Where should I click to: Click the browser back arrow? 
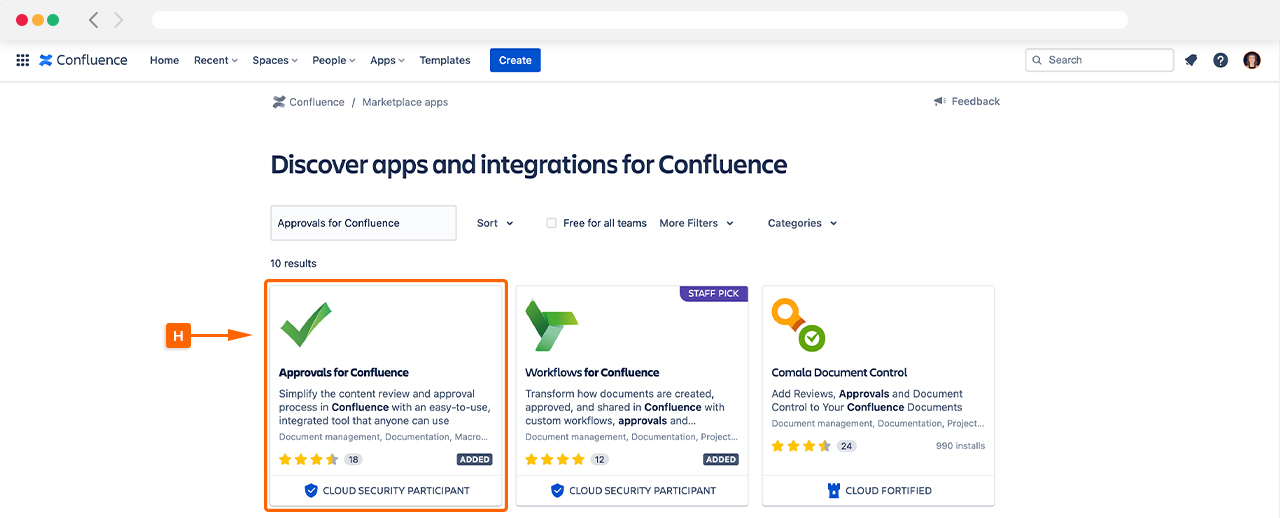point(93,20)
